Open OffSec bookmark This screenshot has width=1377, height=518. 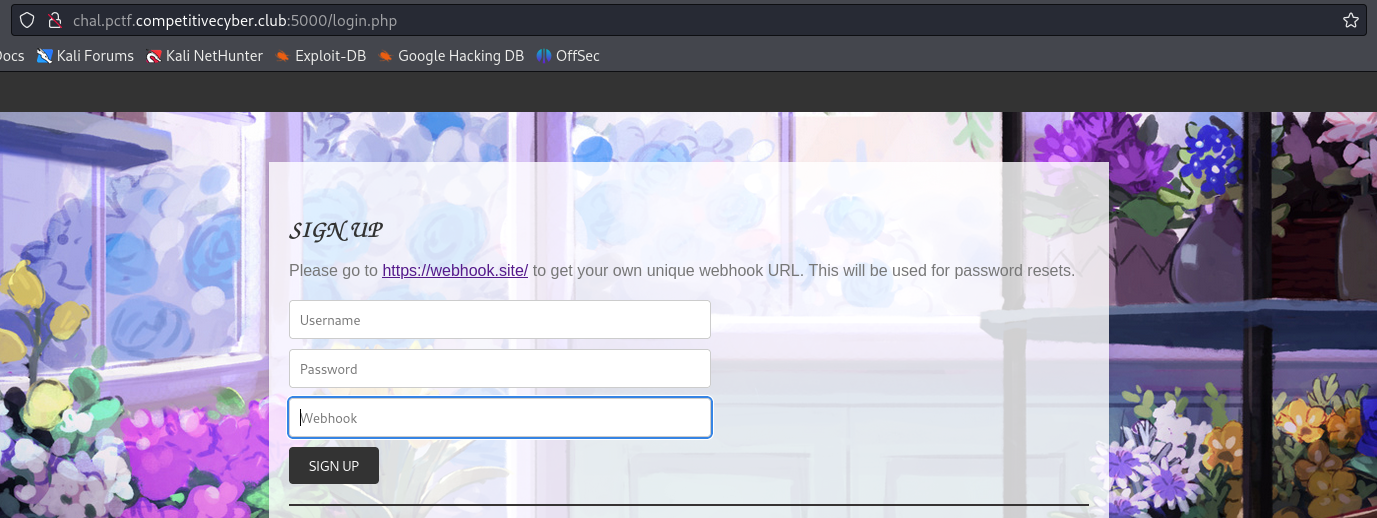(x=568, y=56)
